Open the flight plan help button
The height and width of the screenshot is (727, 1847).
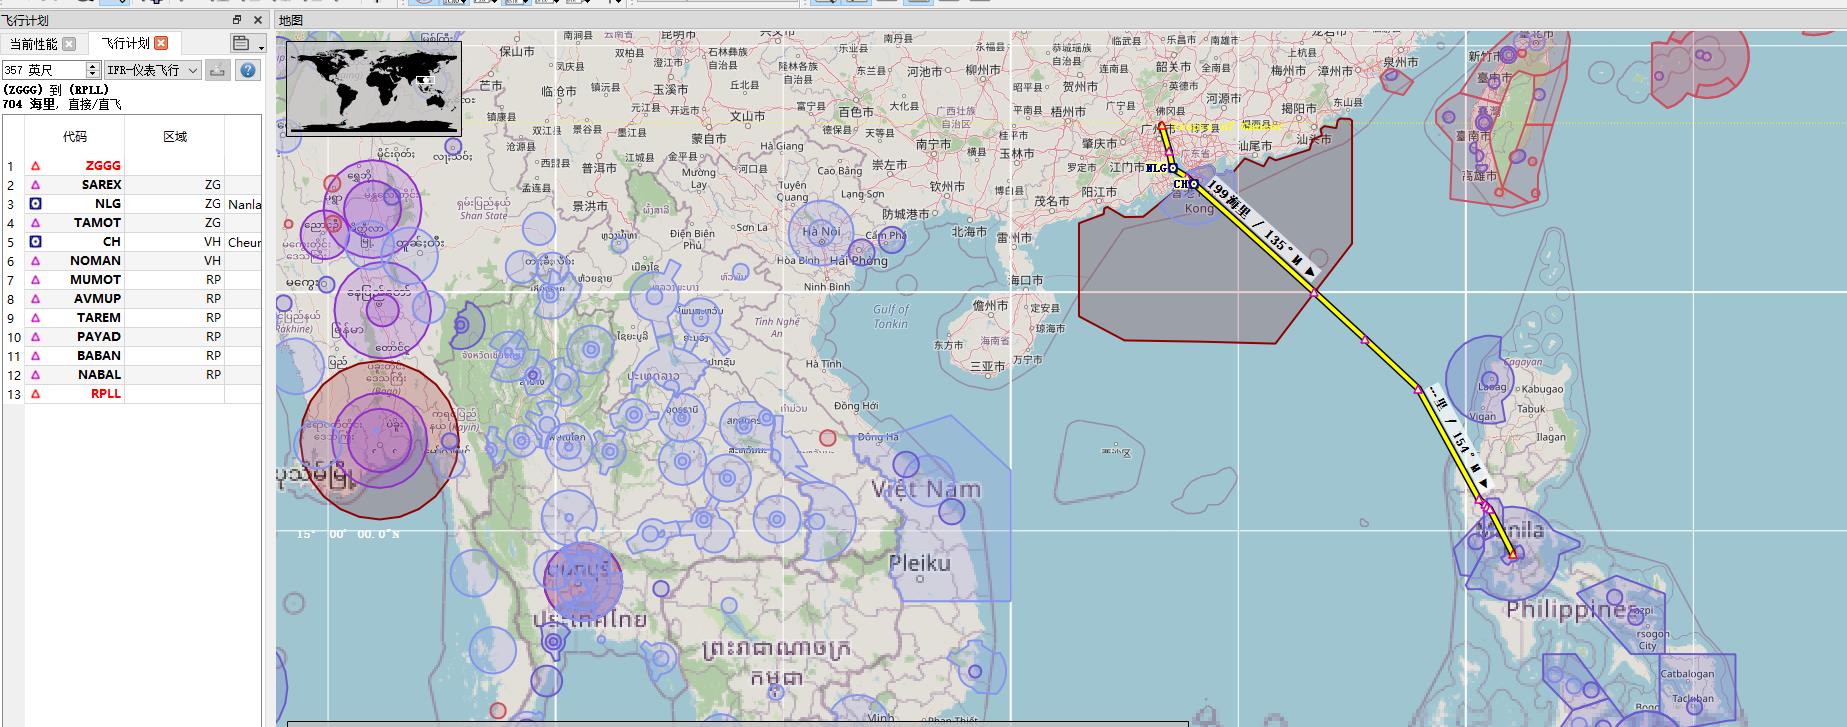(x=247, y=70)
